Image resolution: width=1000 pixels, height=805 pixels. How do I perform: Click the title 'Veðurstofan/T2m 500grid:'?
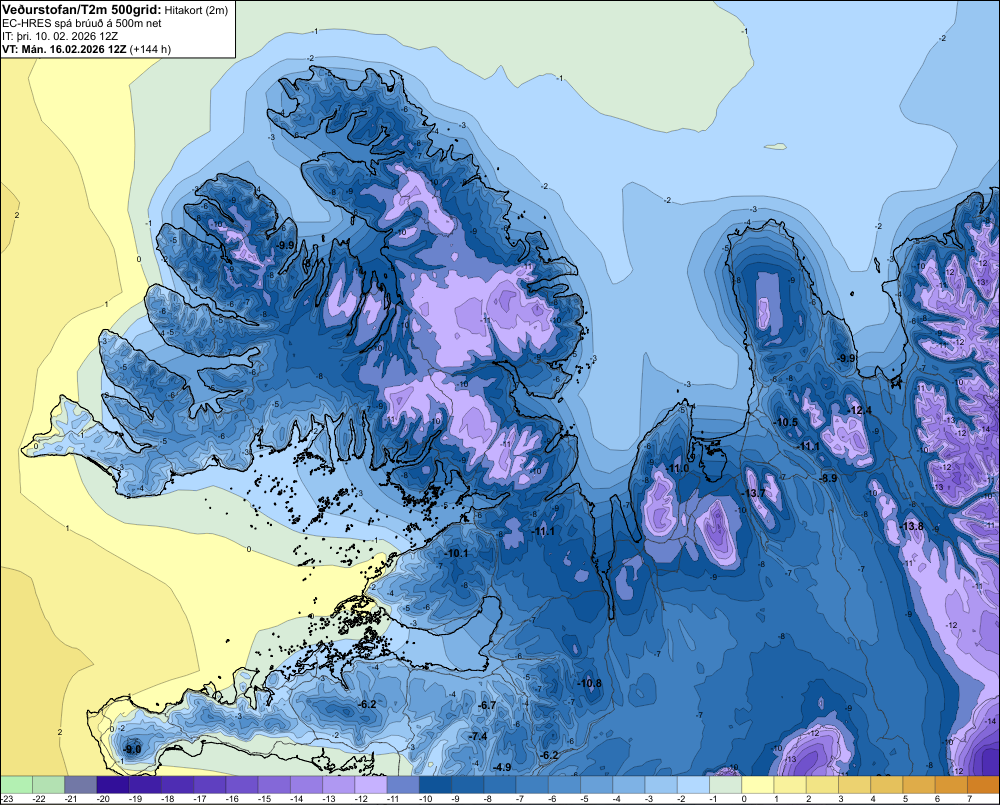tap(82, 9)
